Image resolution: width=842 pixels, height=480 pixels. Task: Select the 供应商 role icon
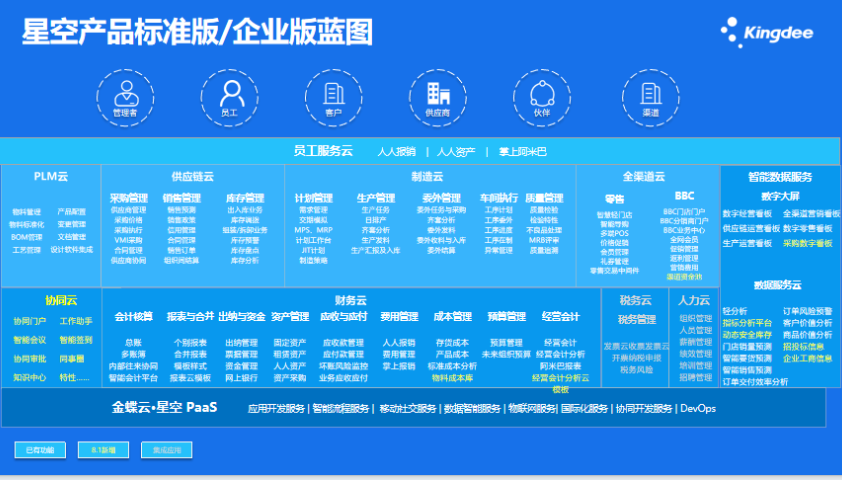(438, 98)
